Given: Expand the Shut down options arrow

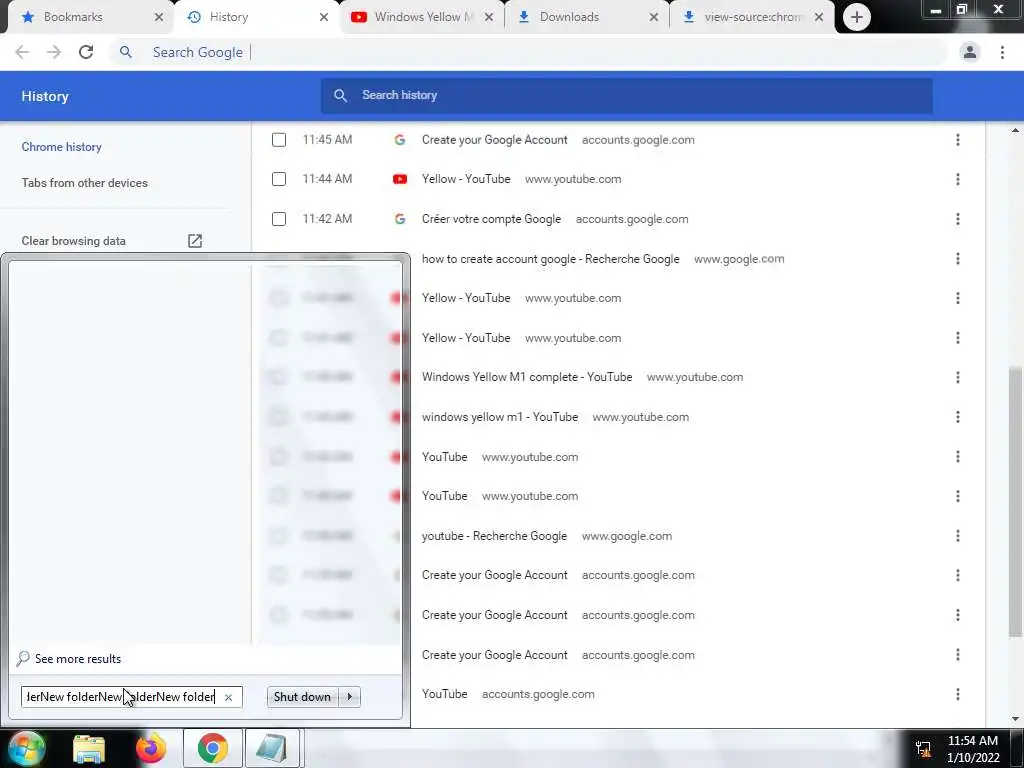Looking at the screenshot, I should click(x=349, y=697).
